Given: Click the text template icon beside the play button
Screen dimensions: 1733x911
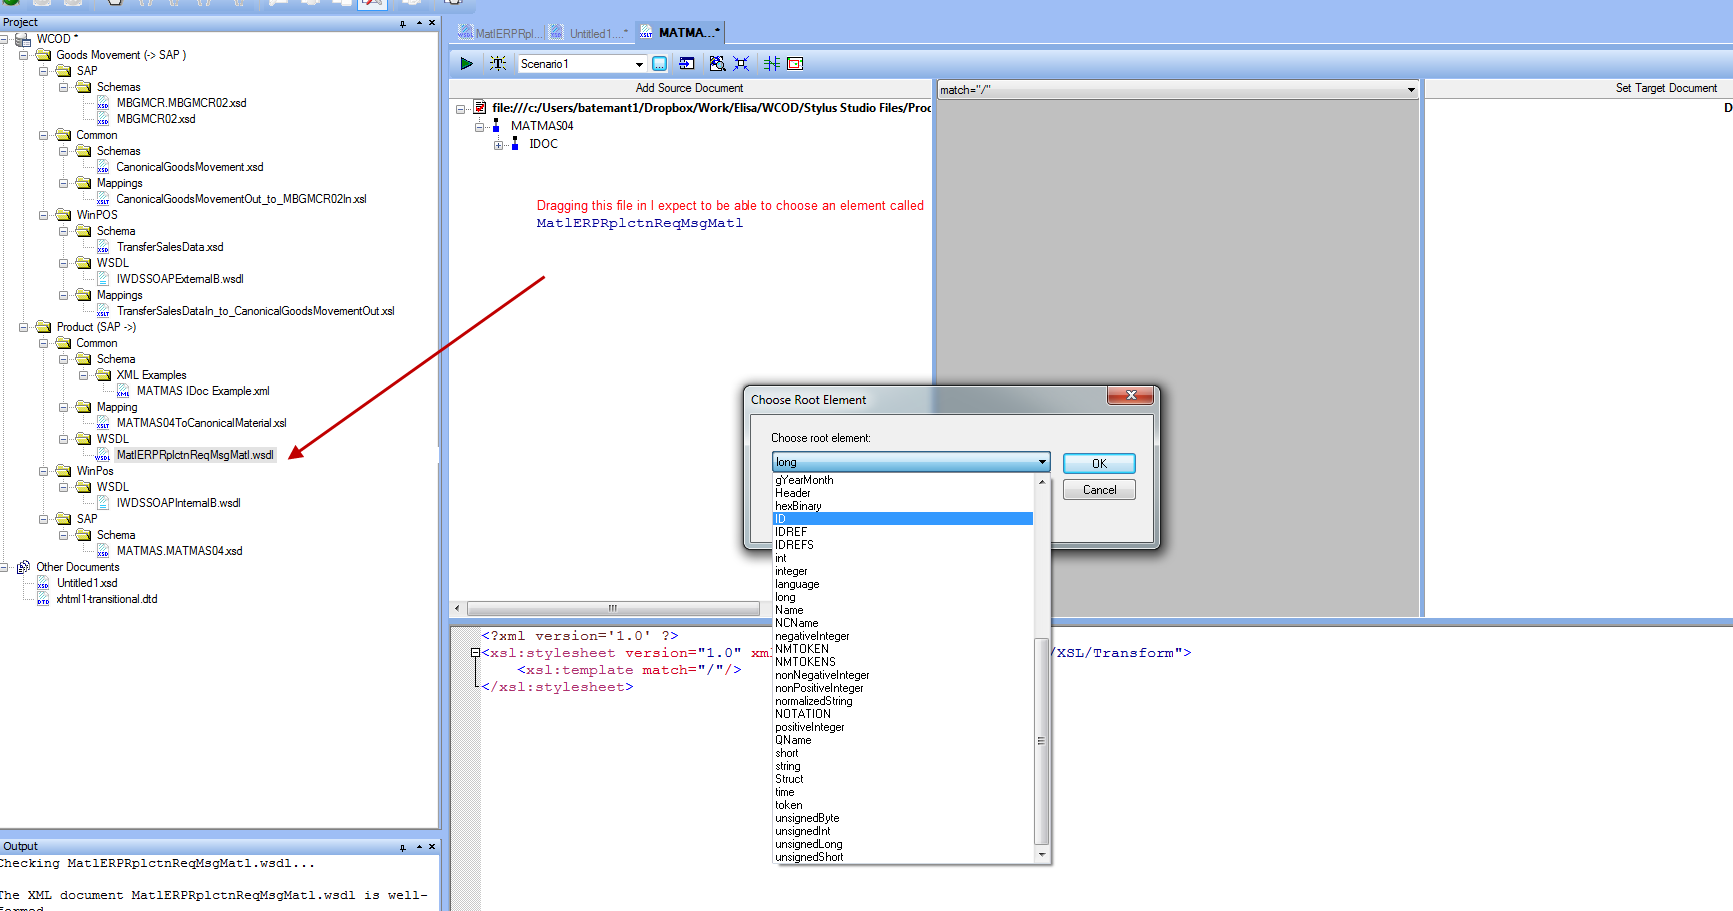Looking at the screenshot, I should pyautogui.click(x=497, y=63).
